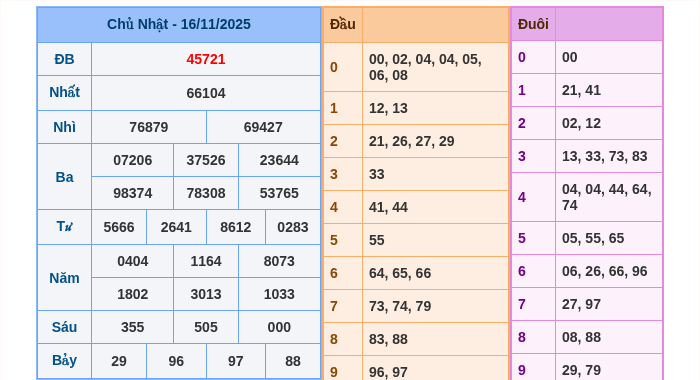The image size is (700, 380).
Task: Select Đuôi 2 values 02, 12
Action: [581, 124]
